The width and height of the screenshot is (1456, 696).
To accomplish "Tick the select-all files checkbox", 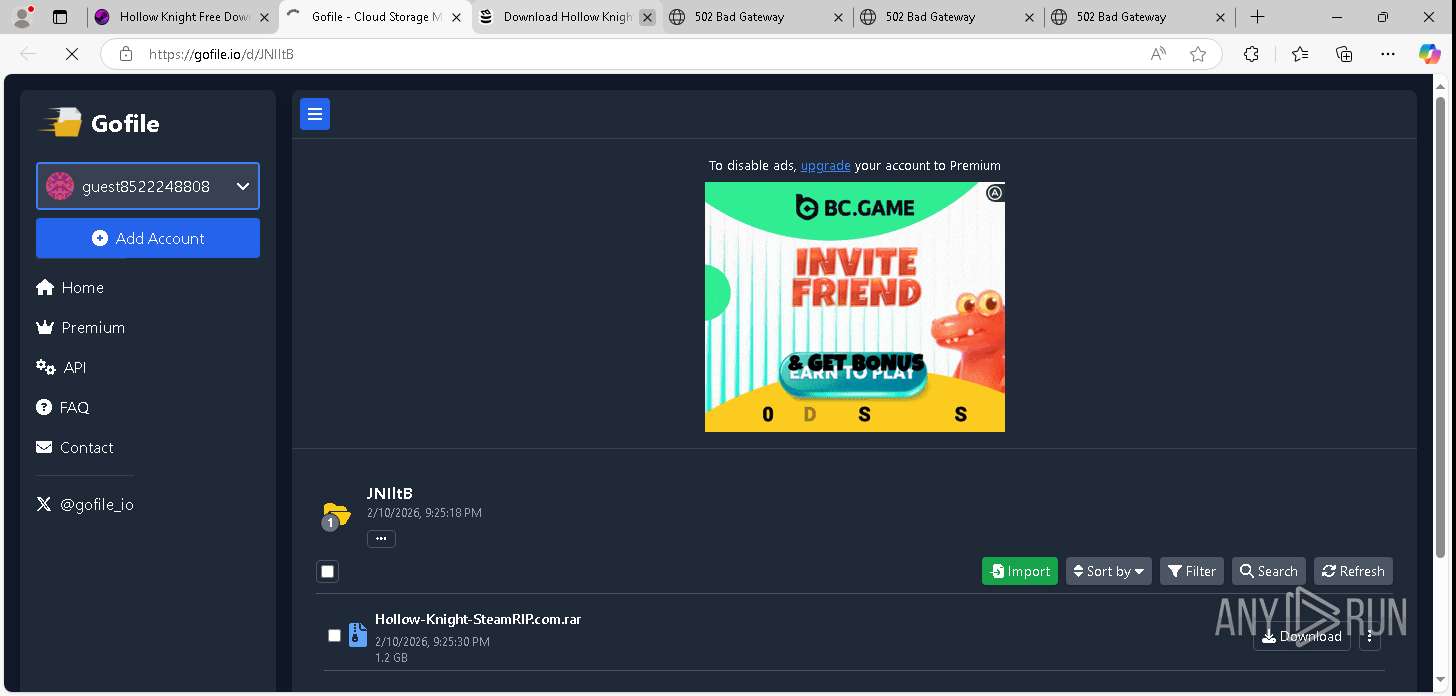I will 328,572.
